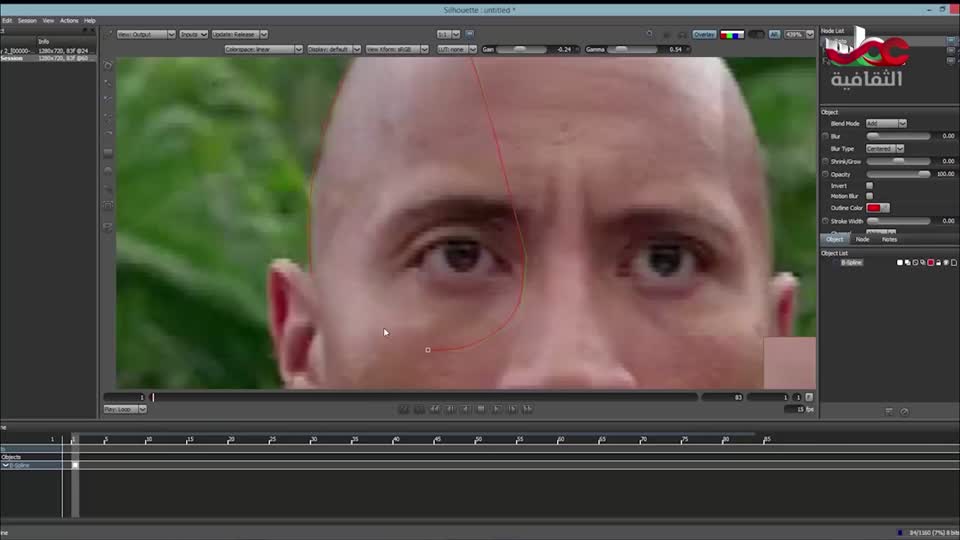The image size is (960, 540).
Task: Switch to the Notes tab
Action: [889, 239]
